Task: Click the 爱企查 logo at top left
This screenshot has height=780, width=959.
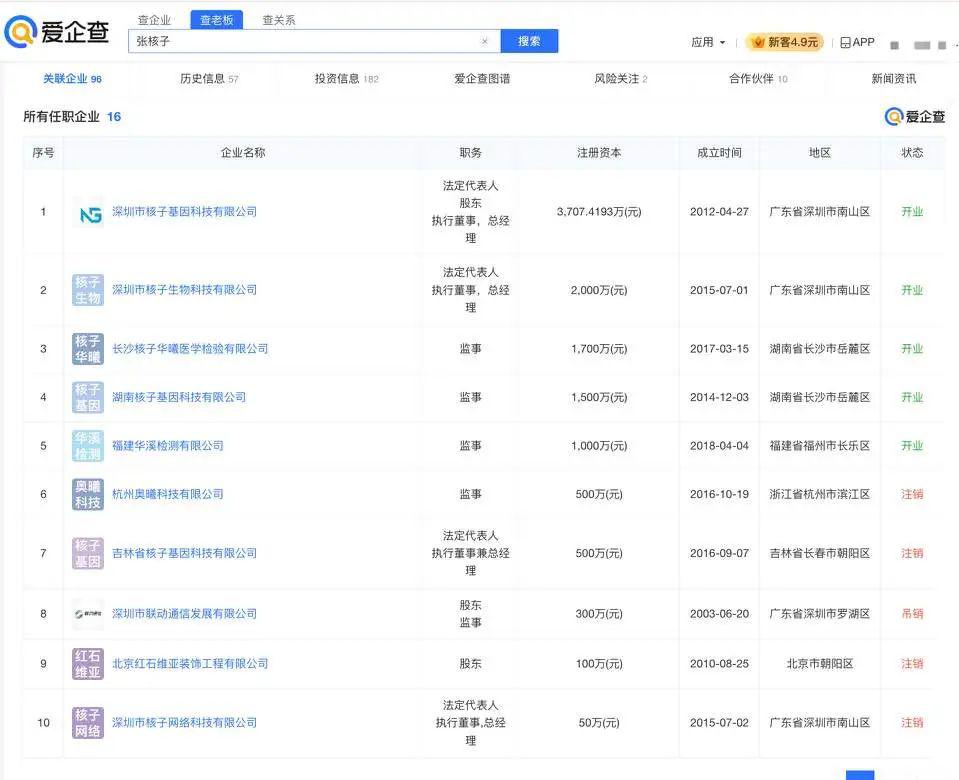Action: [x=56, y=32]
